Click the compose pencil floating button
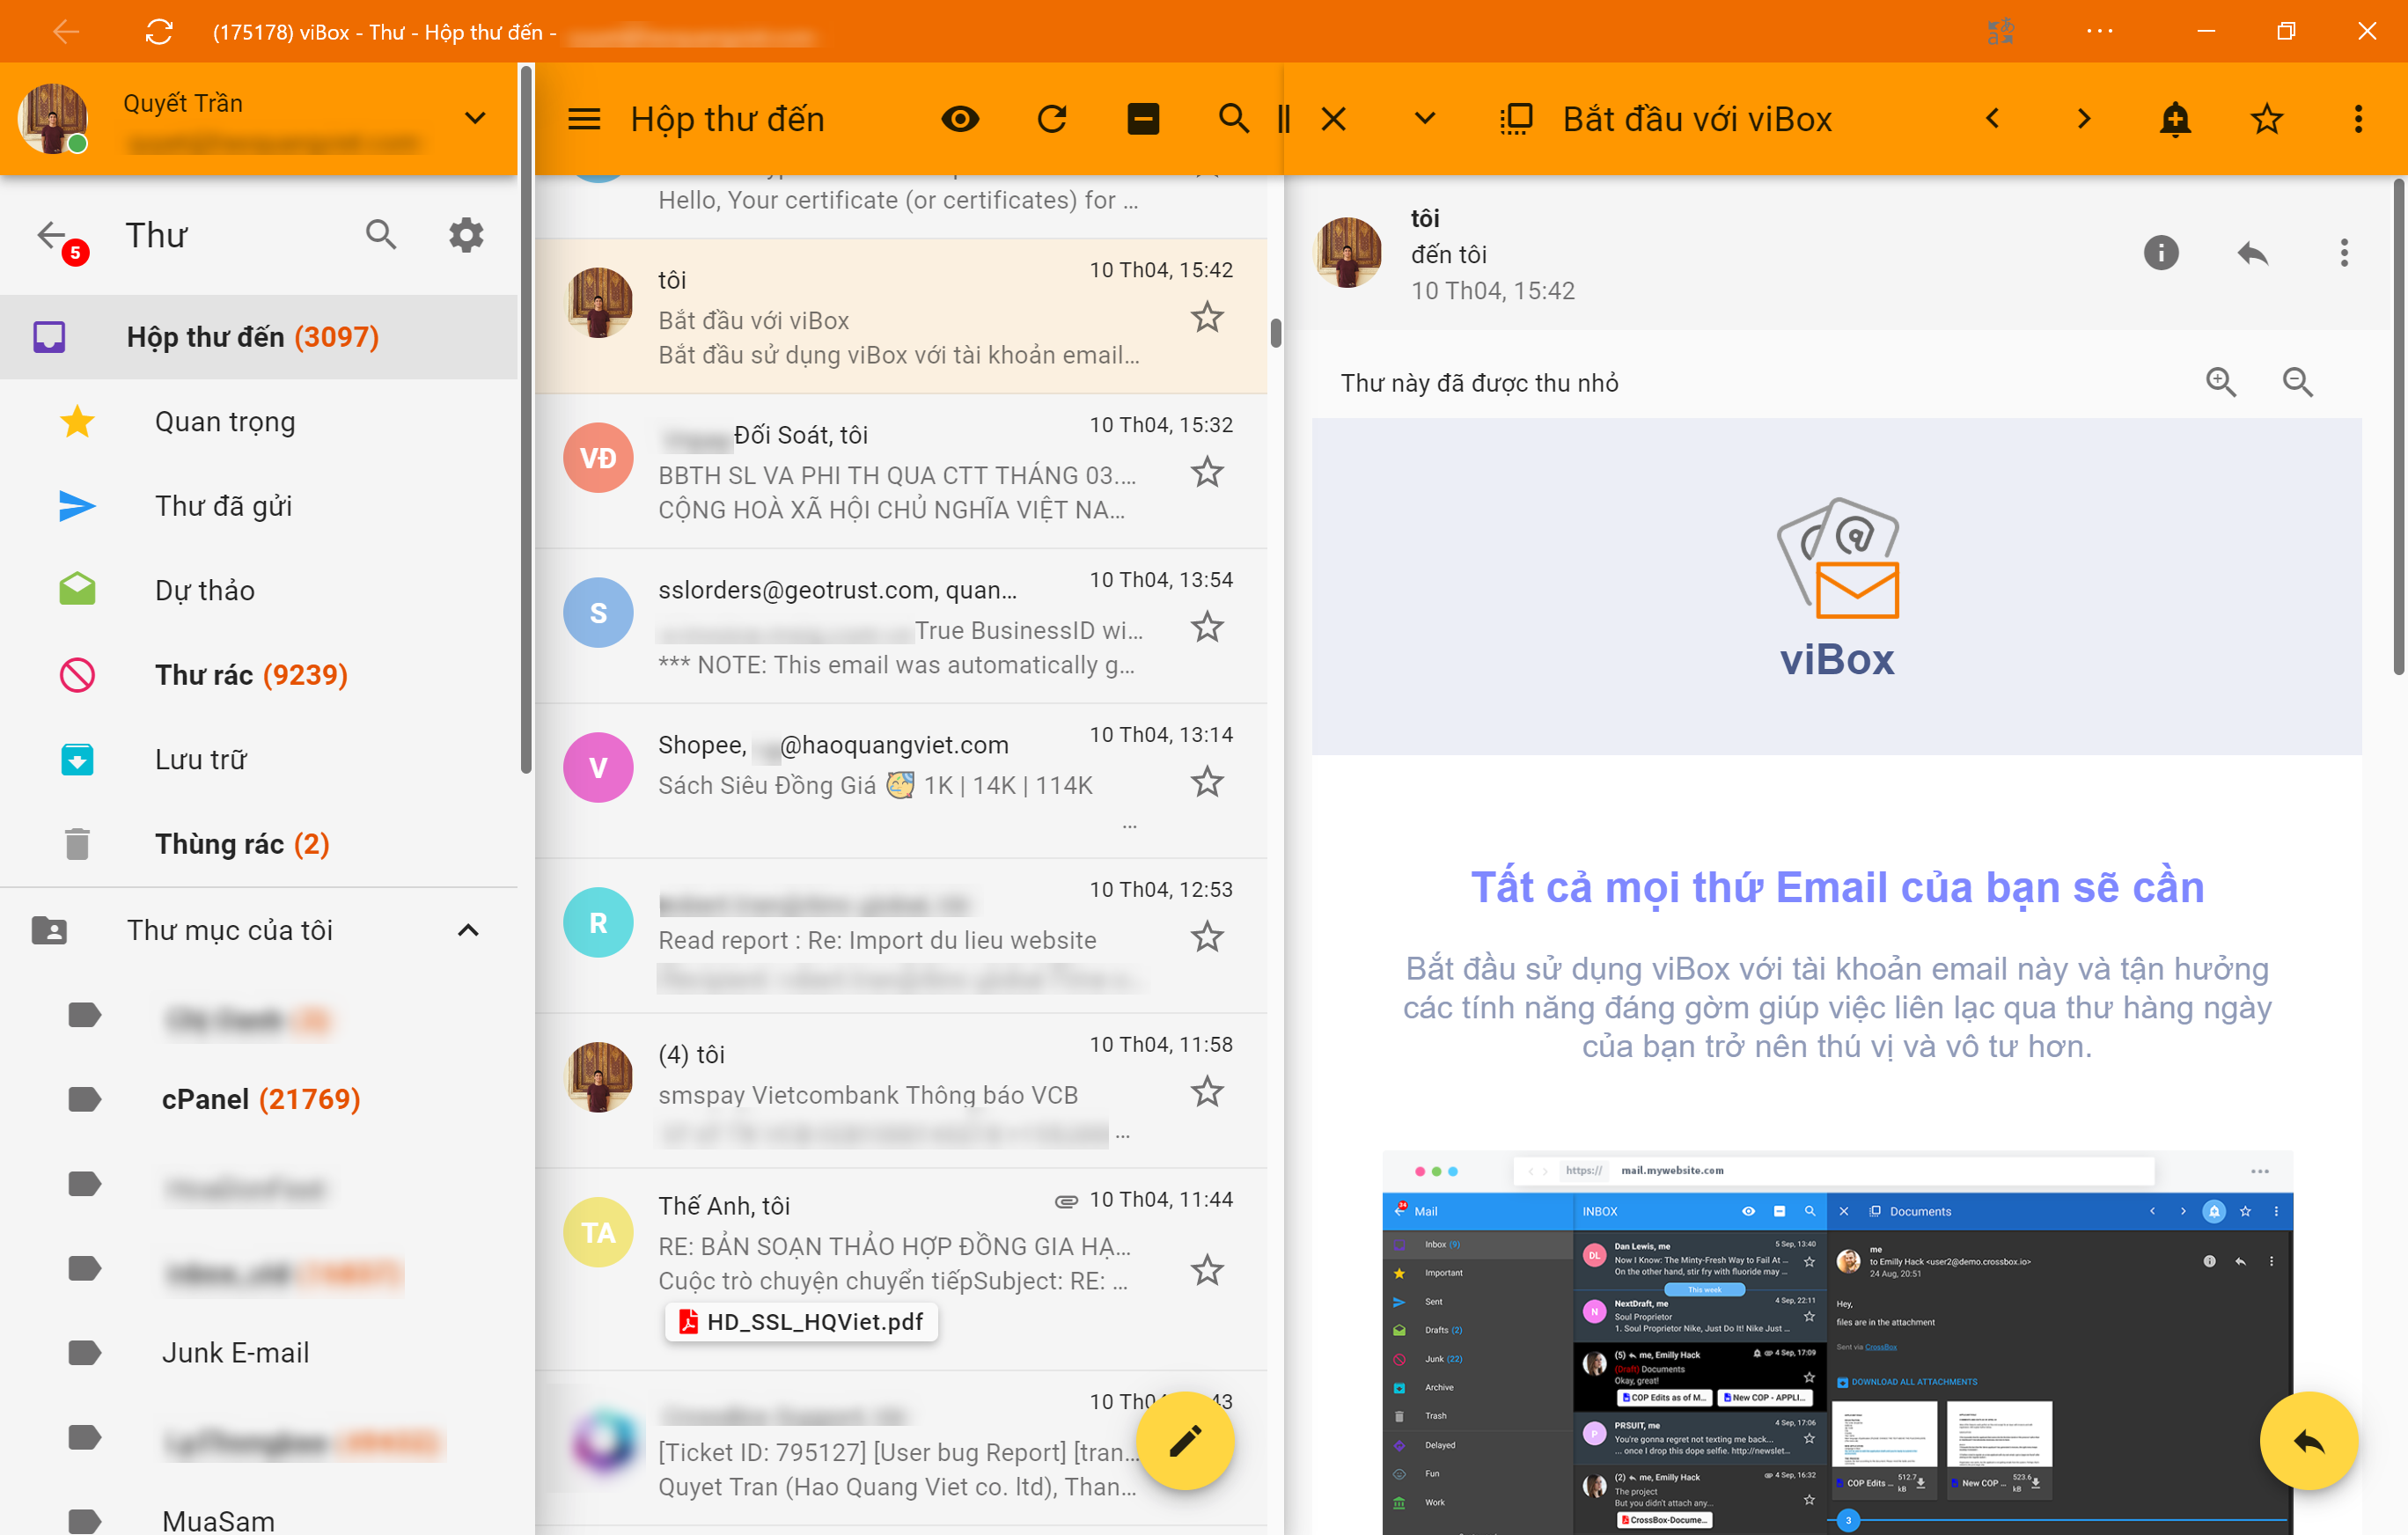The image size is (2408, 1535). [x=1185, y=1441]
